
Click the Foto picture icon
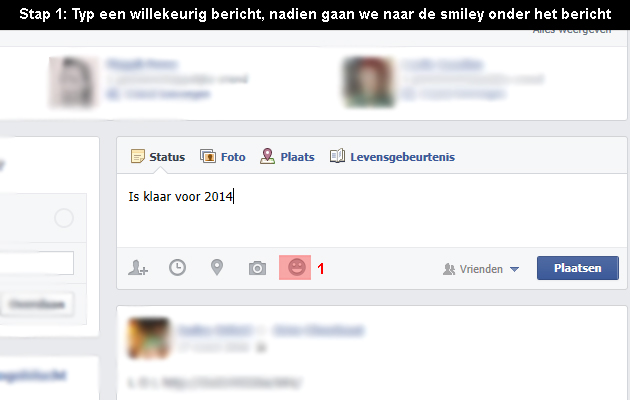pyautogui.click(x=208, y=156)
